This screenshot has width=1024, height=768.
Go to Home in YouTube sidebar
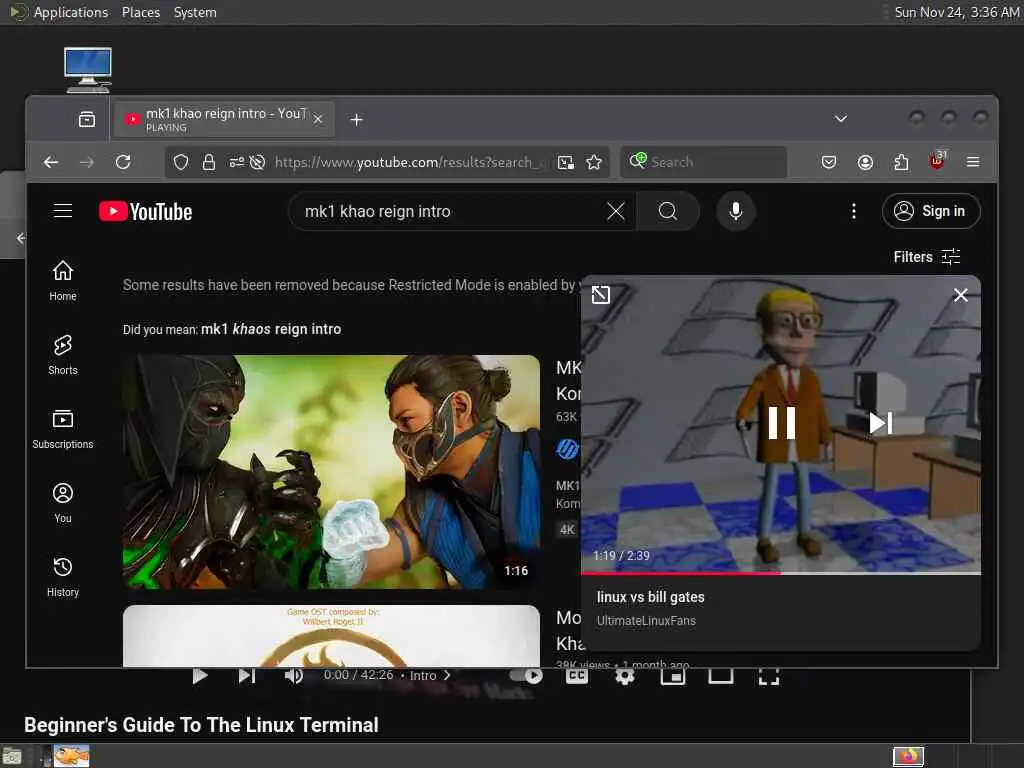pos(63,281)
